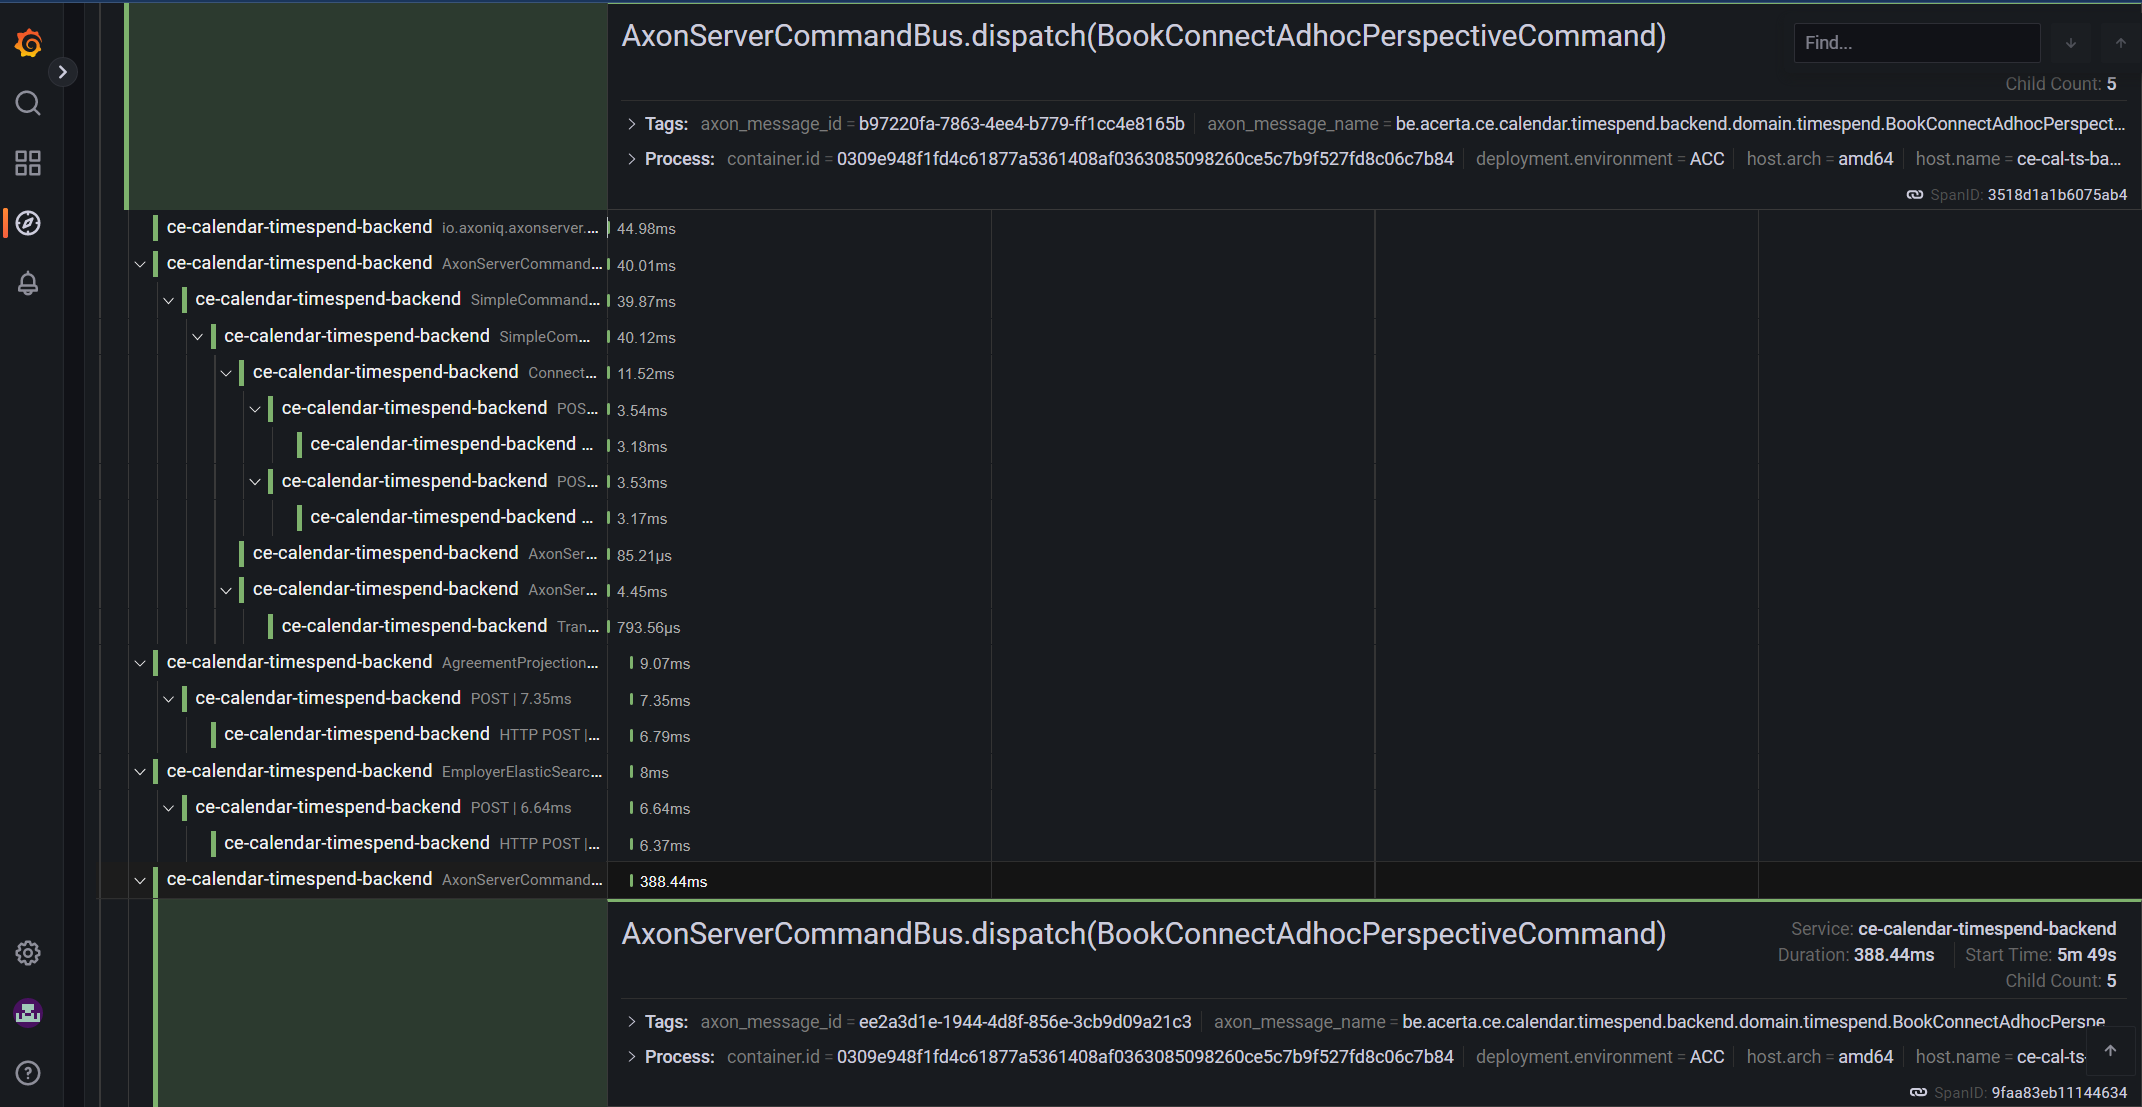Jump to next search result arrow
2142x1107 pixels.
pos(2071,43)
